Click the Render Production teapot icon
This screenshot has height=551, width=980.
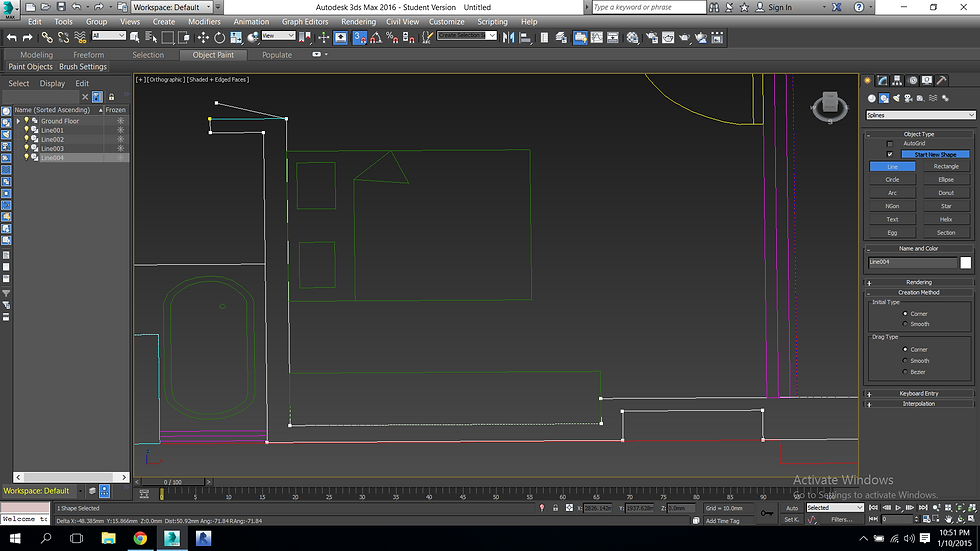pyautogui.click(x=685, y=38)
